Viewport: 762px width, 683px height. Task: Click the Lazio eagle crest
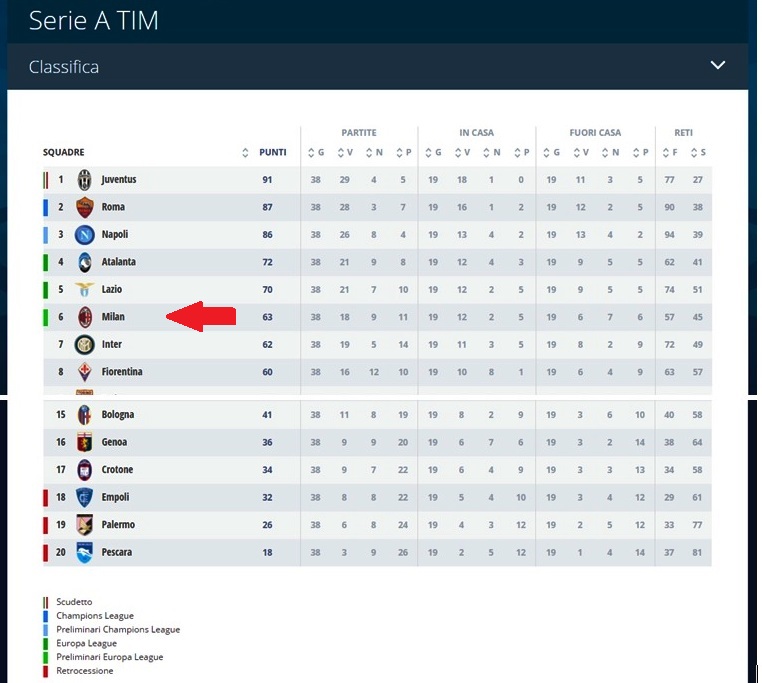tap(84, 290)
